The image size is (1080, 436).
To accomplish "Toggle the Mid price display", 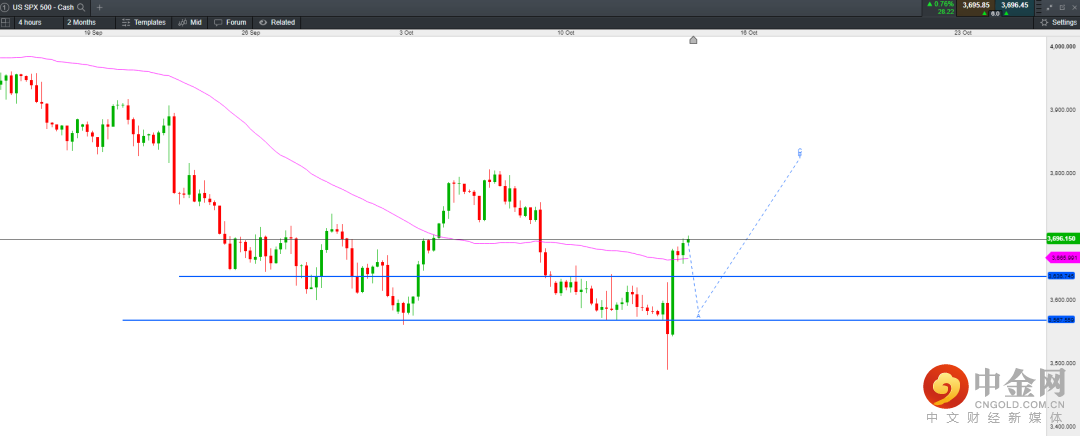I will 190,21.
